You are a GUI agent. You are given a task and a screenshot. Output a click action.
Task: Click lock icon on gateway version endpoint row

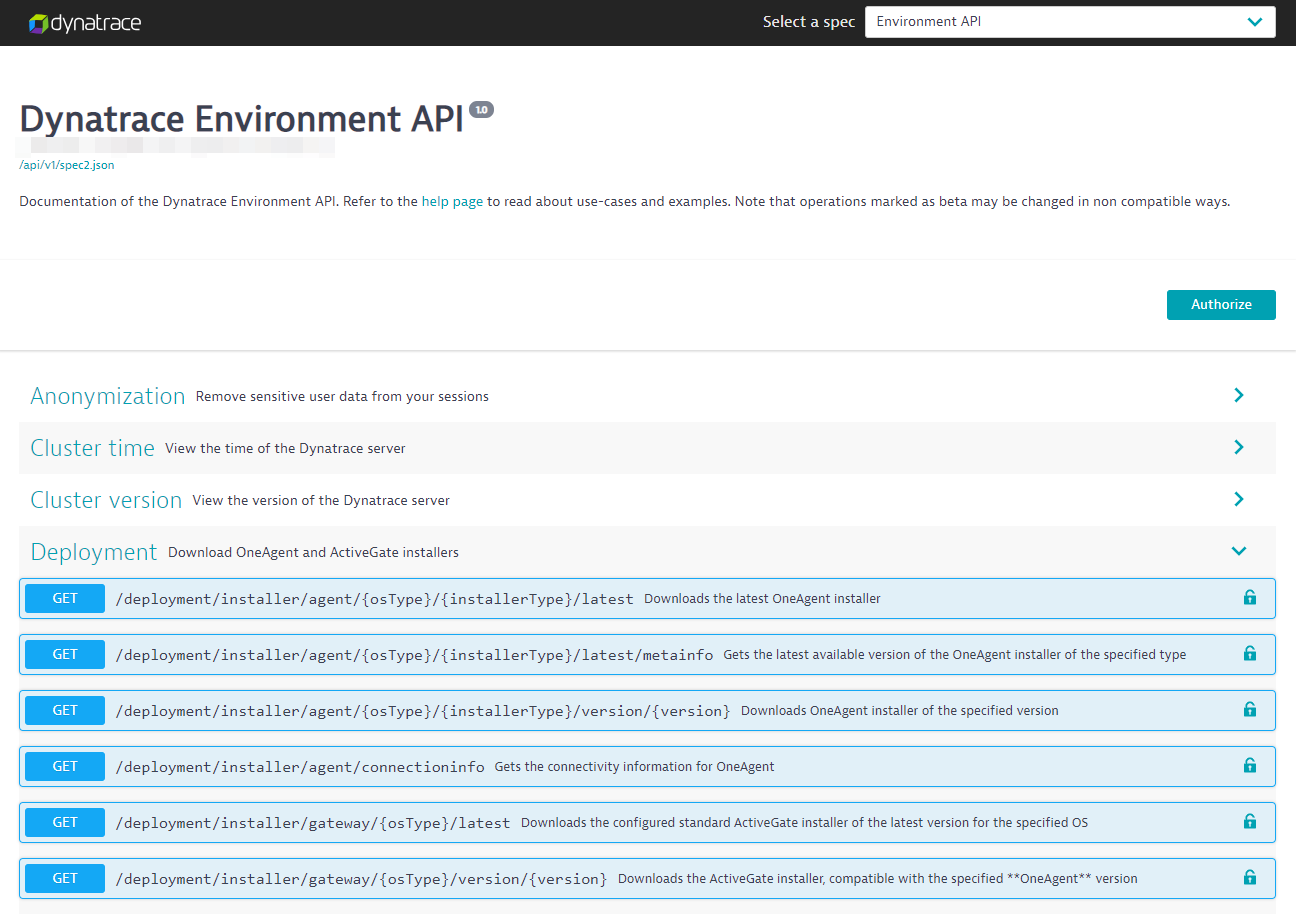(1249, 878)
